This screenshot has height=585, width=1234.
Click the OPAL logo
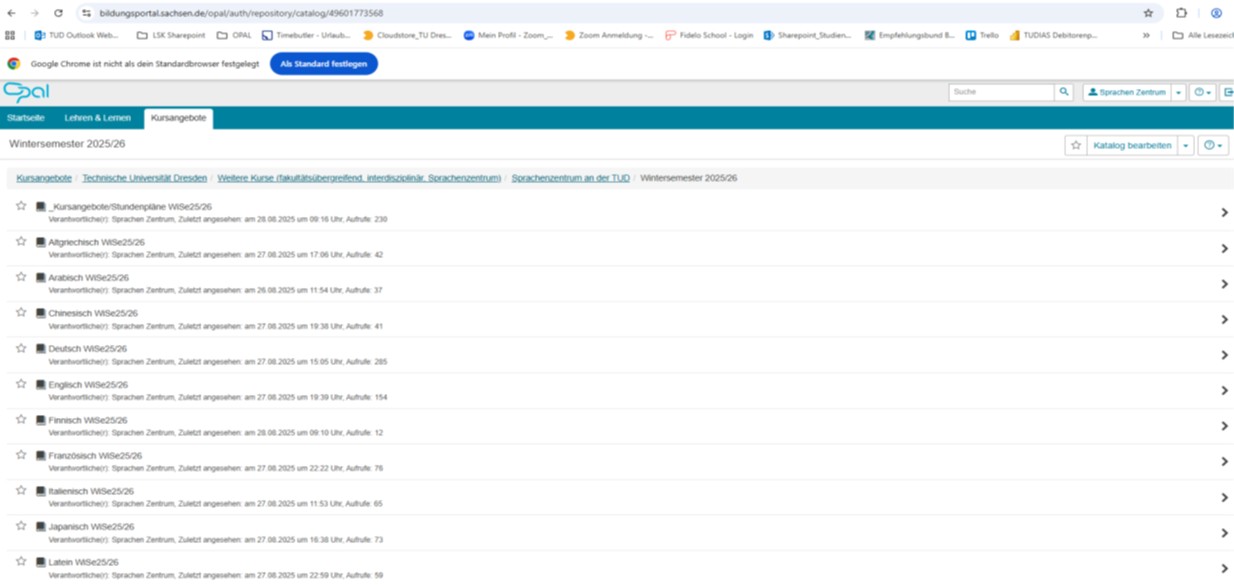click(25, 92)
